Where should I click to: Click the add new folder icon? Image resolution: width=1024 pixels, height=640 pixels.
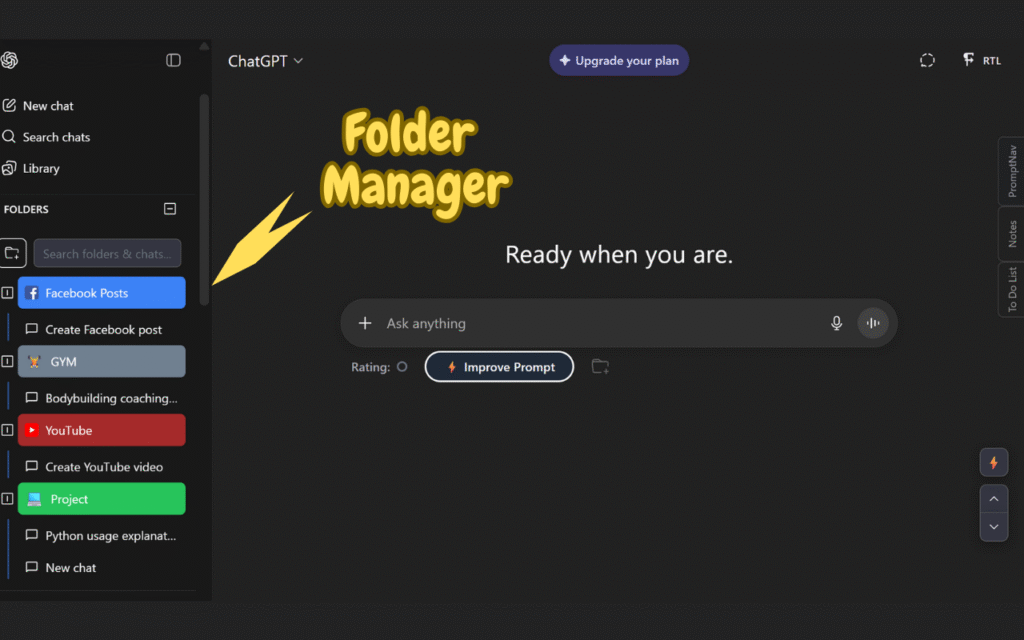point(12,253)
